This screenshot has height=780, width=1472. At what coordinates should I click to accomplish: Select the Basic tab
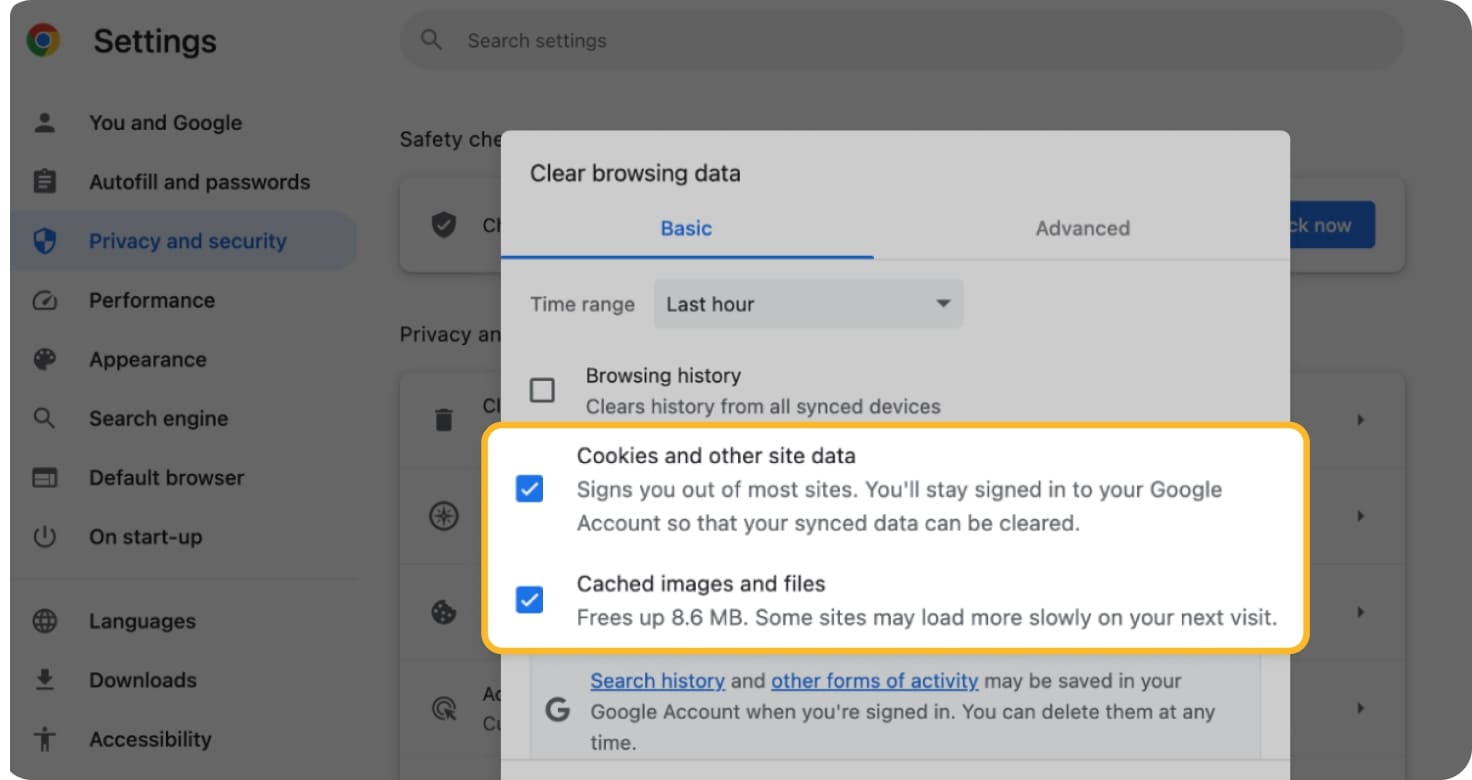click(x=686, y=228)
